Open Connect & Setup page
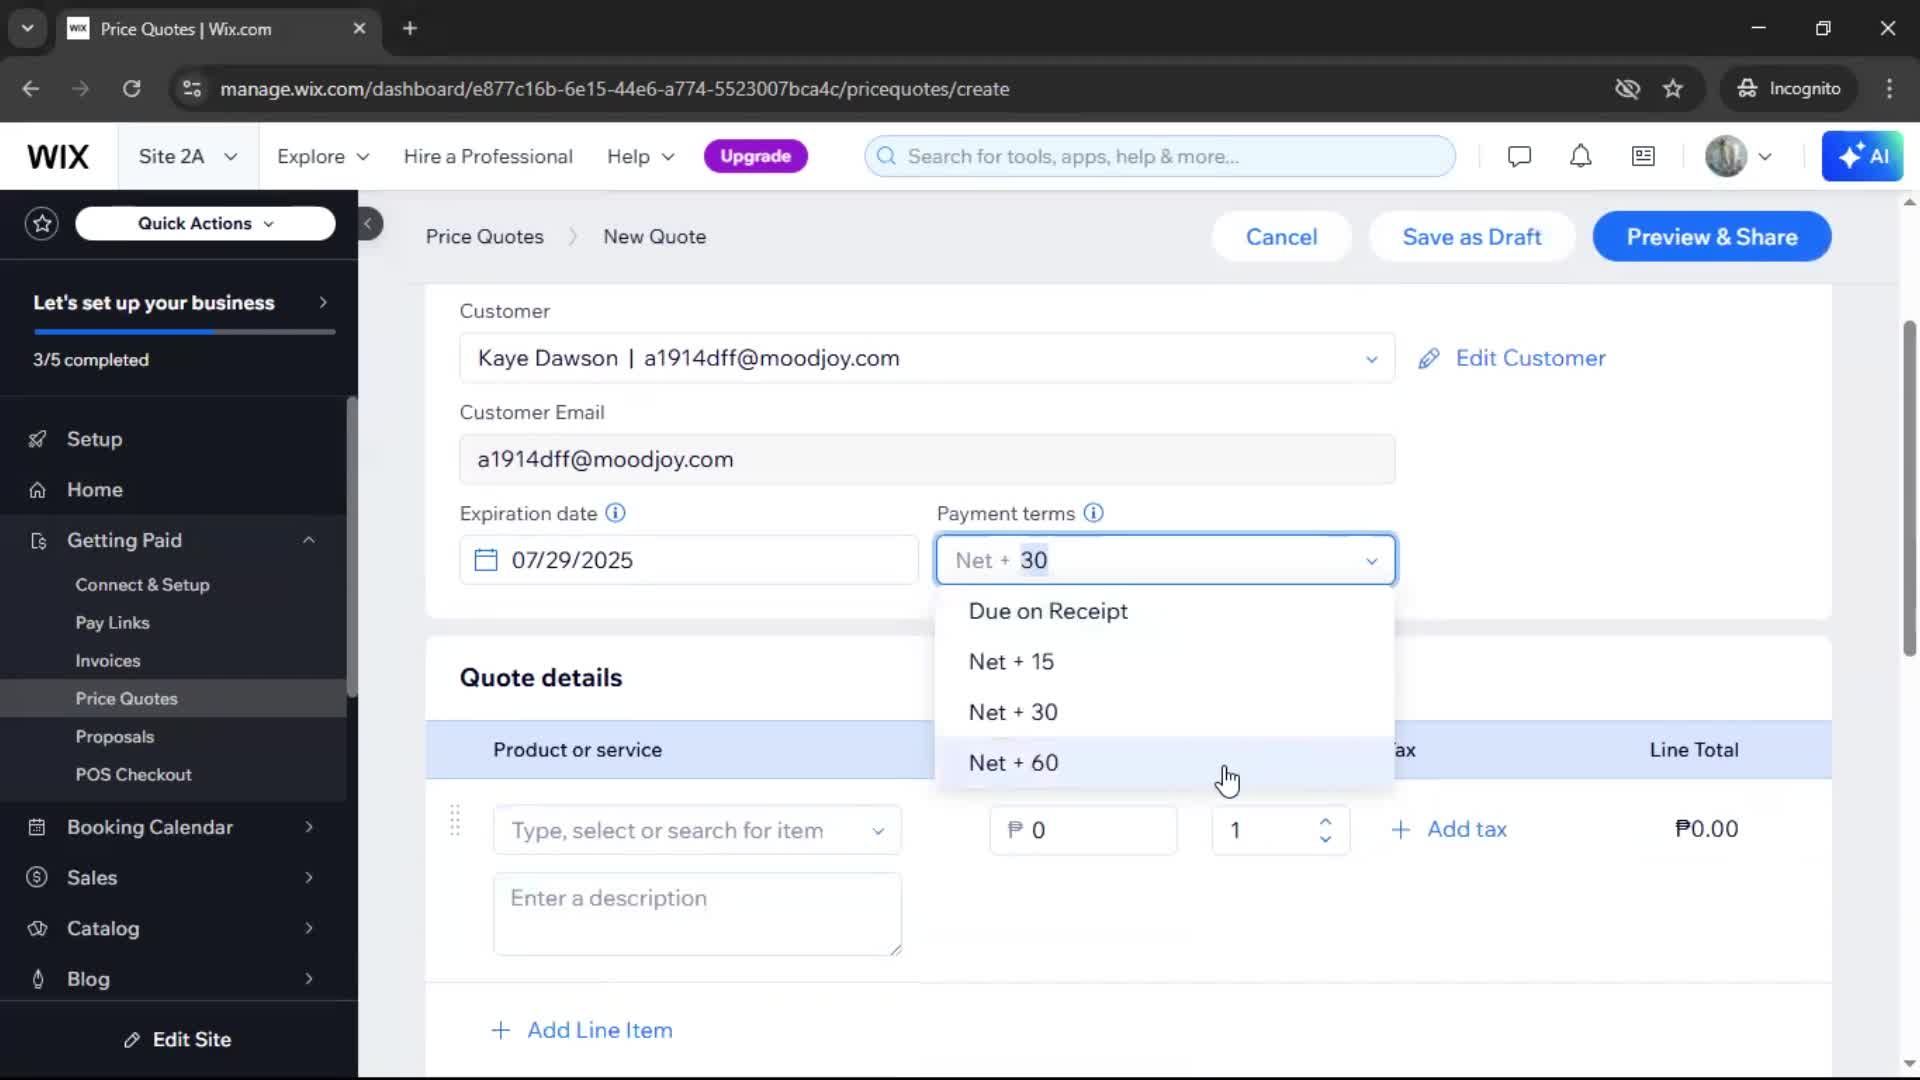 (x=142, y=585)
